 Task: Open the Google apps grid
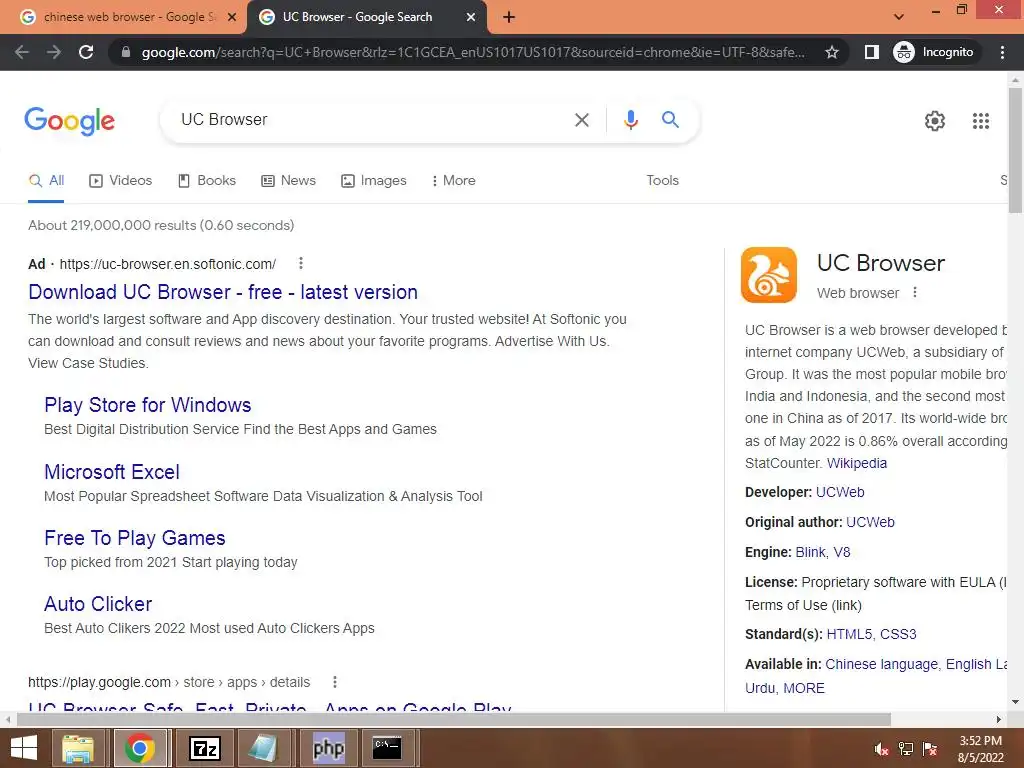point(980,121)
